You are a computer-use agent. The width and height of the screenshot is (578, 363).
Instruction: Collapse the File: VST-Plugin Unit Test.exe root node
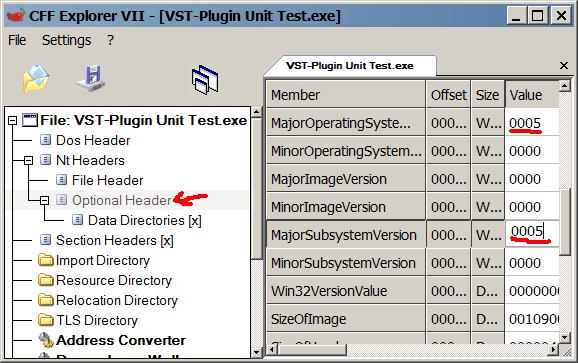click(x=13, y=121)
